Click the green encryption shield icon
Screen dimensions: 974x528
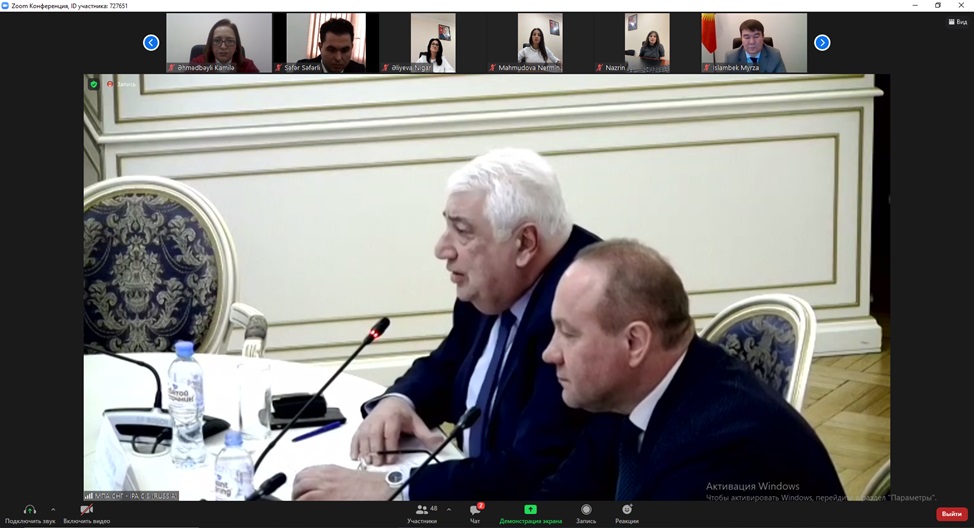pos(93,84)
